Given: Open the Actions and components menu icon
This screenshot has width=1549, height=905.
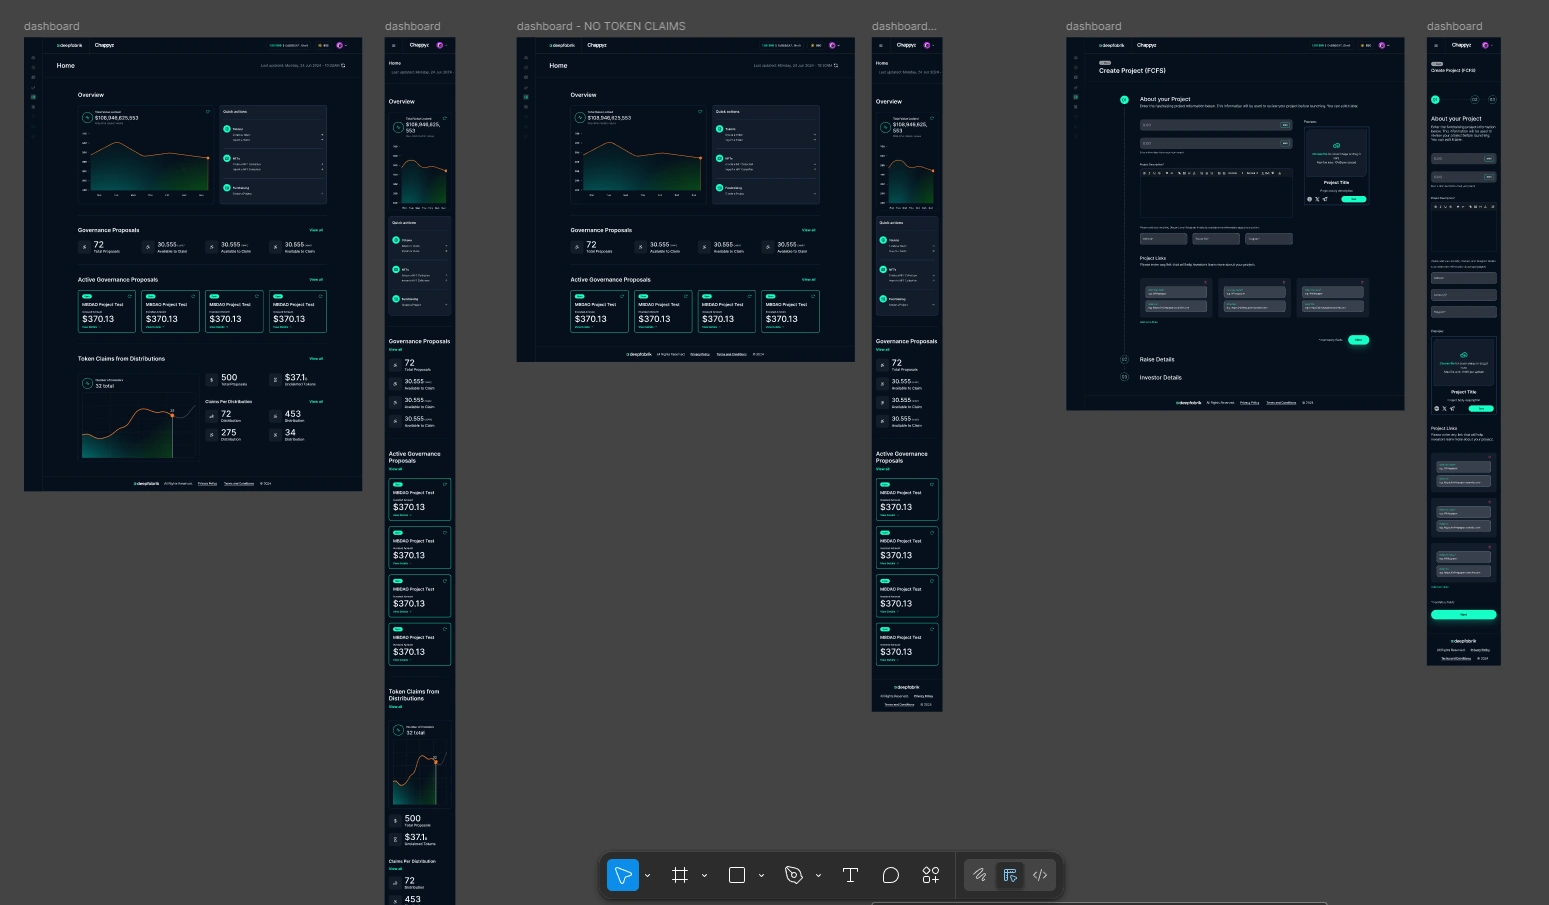Looking at the screenshot, I should tap(931, 875).
